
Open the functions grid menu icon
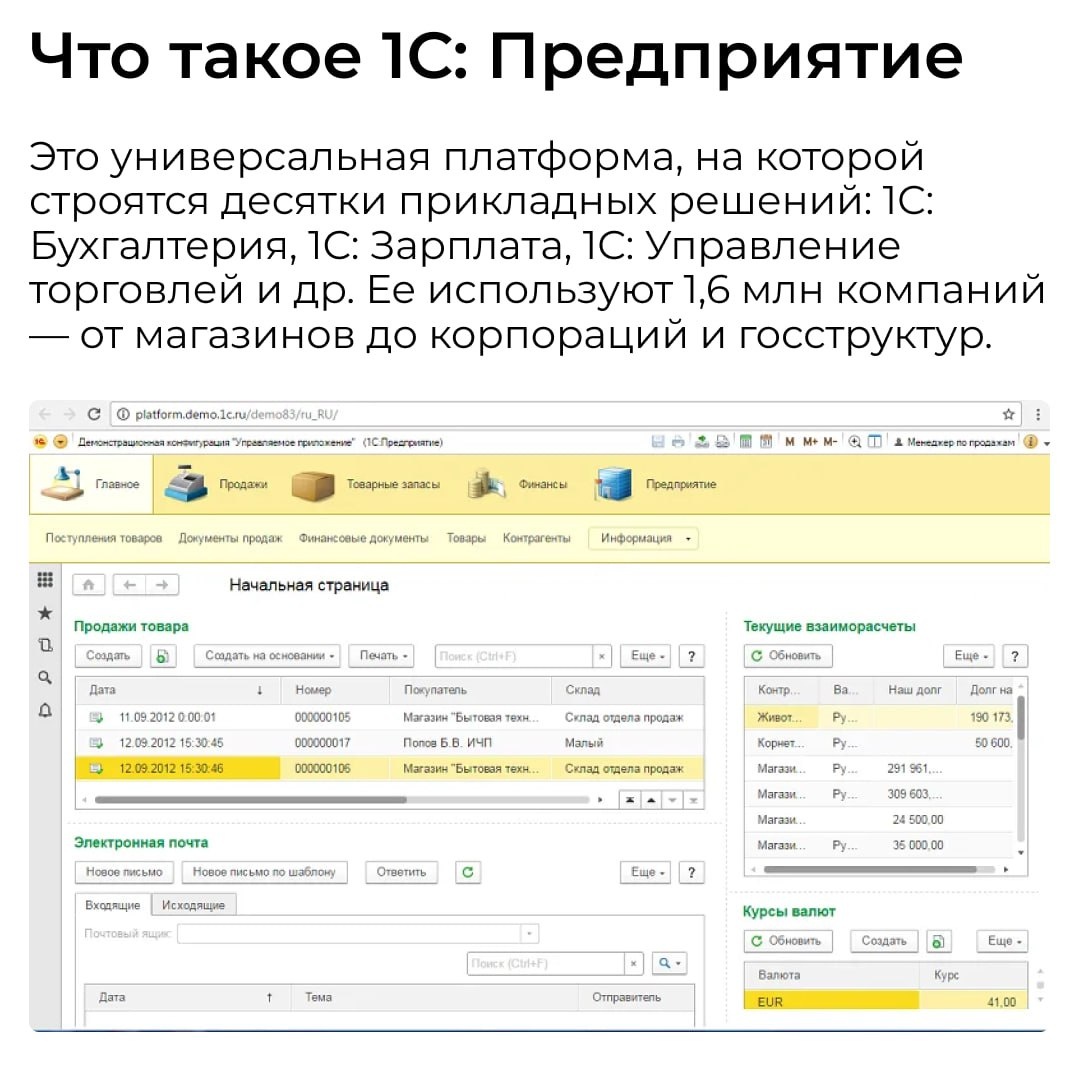[45, 580]
